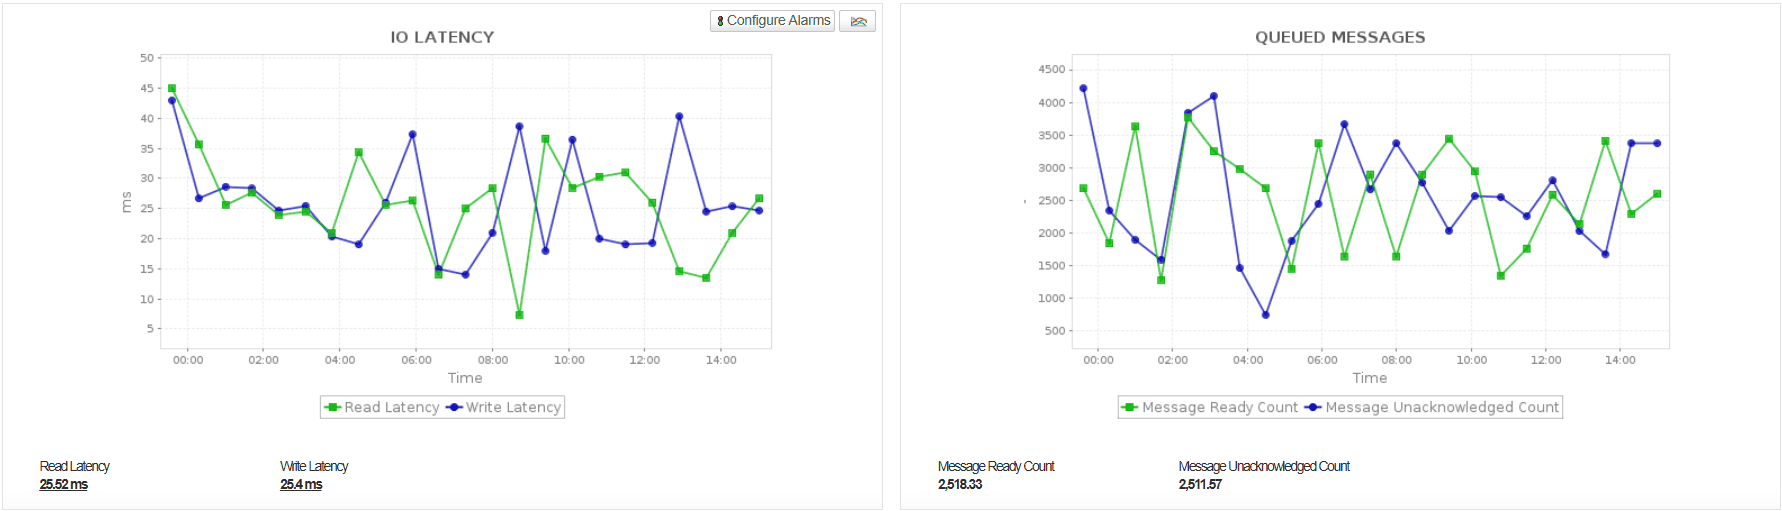Screen dimensions: 1782x511
Task: Click the Message Ready Count value 2,518.33
Action: pyautogui.click(x=960, y=484)
